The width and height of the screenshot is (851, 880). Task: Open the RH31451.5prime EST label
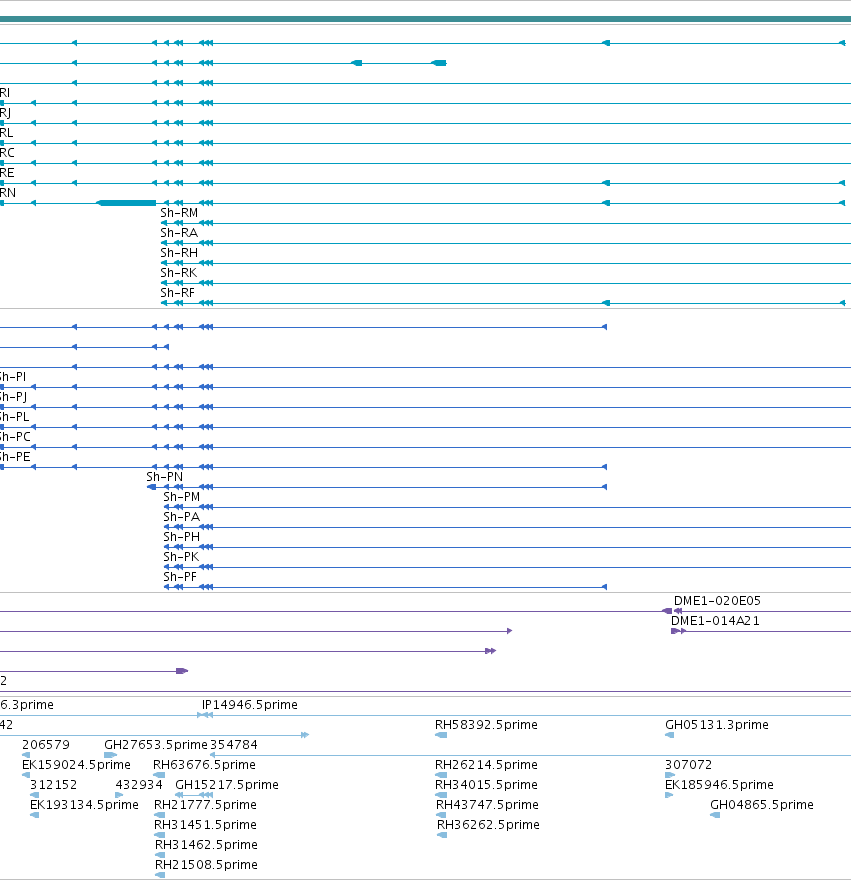(x=205, y=824)
